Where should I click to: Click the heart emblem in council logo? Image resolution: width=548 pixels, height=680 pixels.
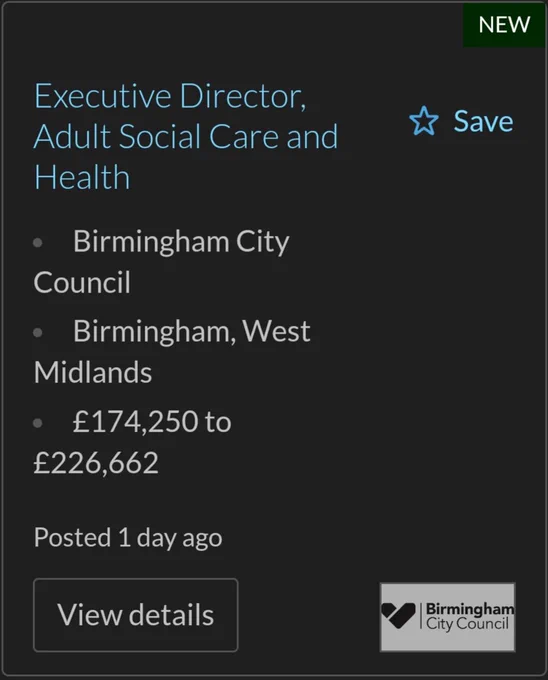pos(398,615)
